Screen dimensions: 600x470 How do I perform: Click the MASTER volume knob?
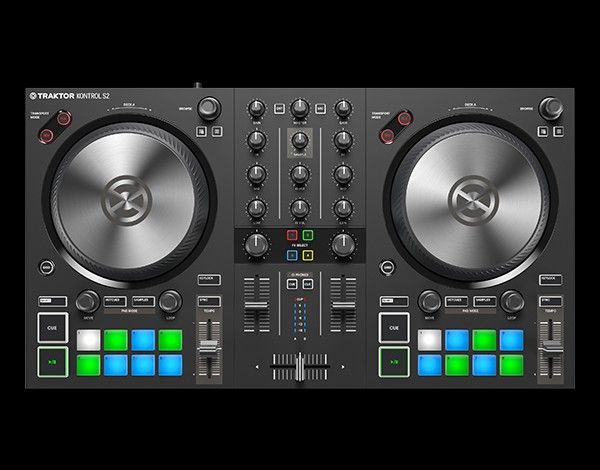click(300, 108)
